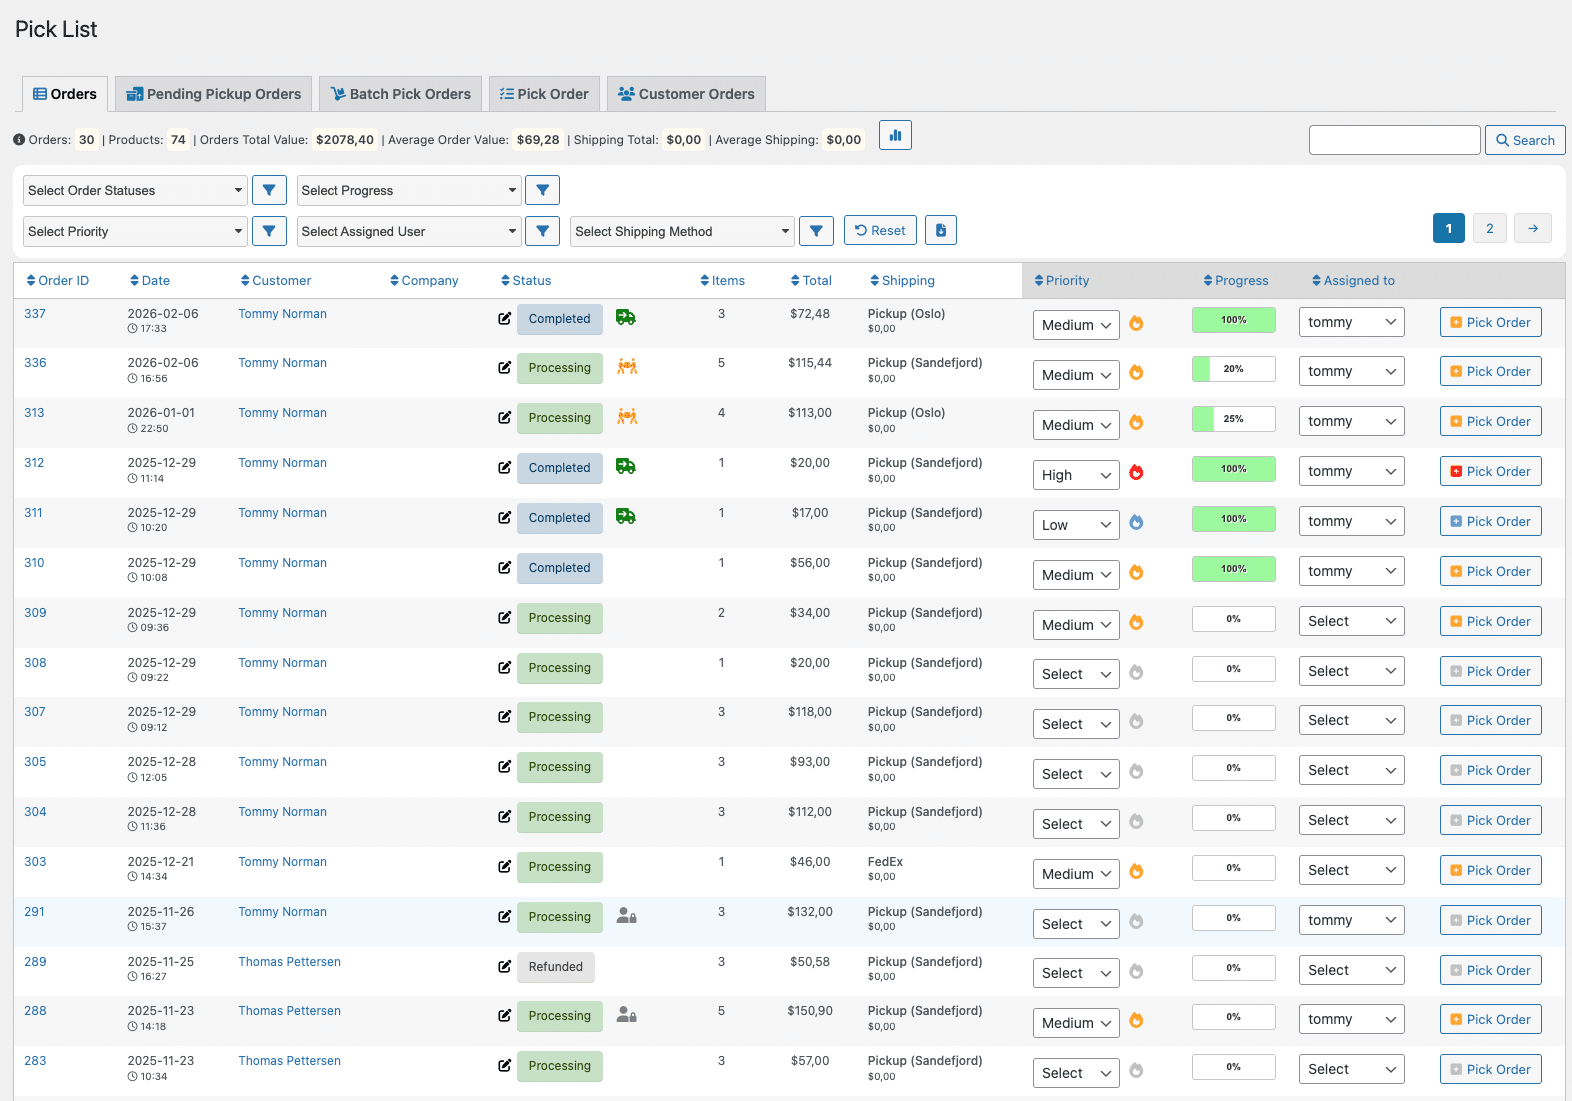Expand the priority dropdown for order 308
Screen dimensions: 1572x1101
[x=1075, y=675]
